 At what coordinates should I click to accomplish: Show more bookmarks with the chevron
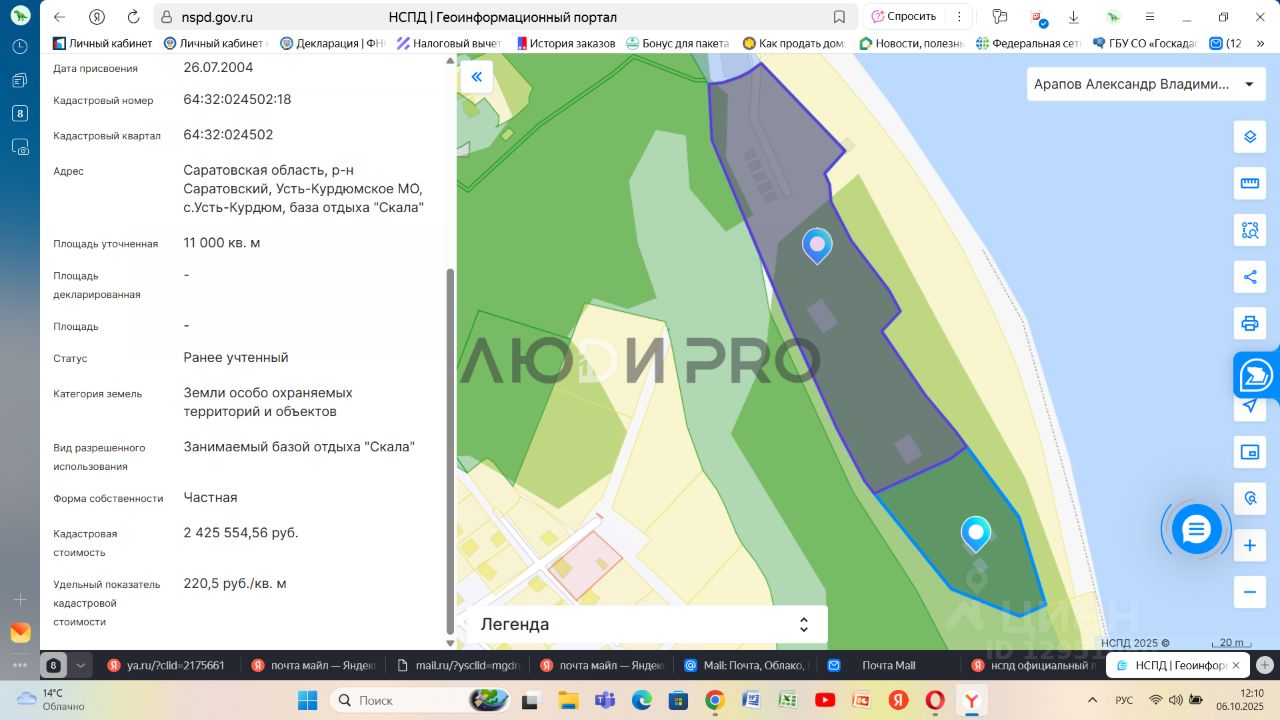coord(1262,43)
